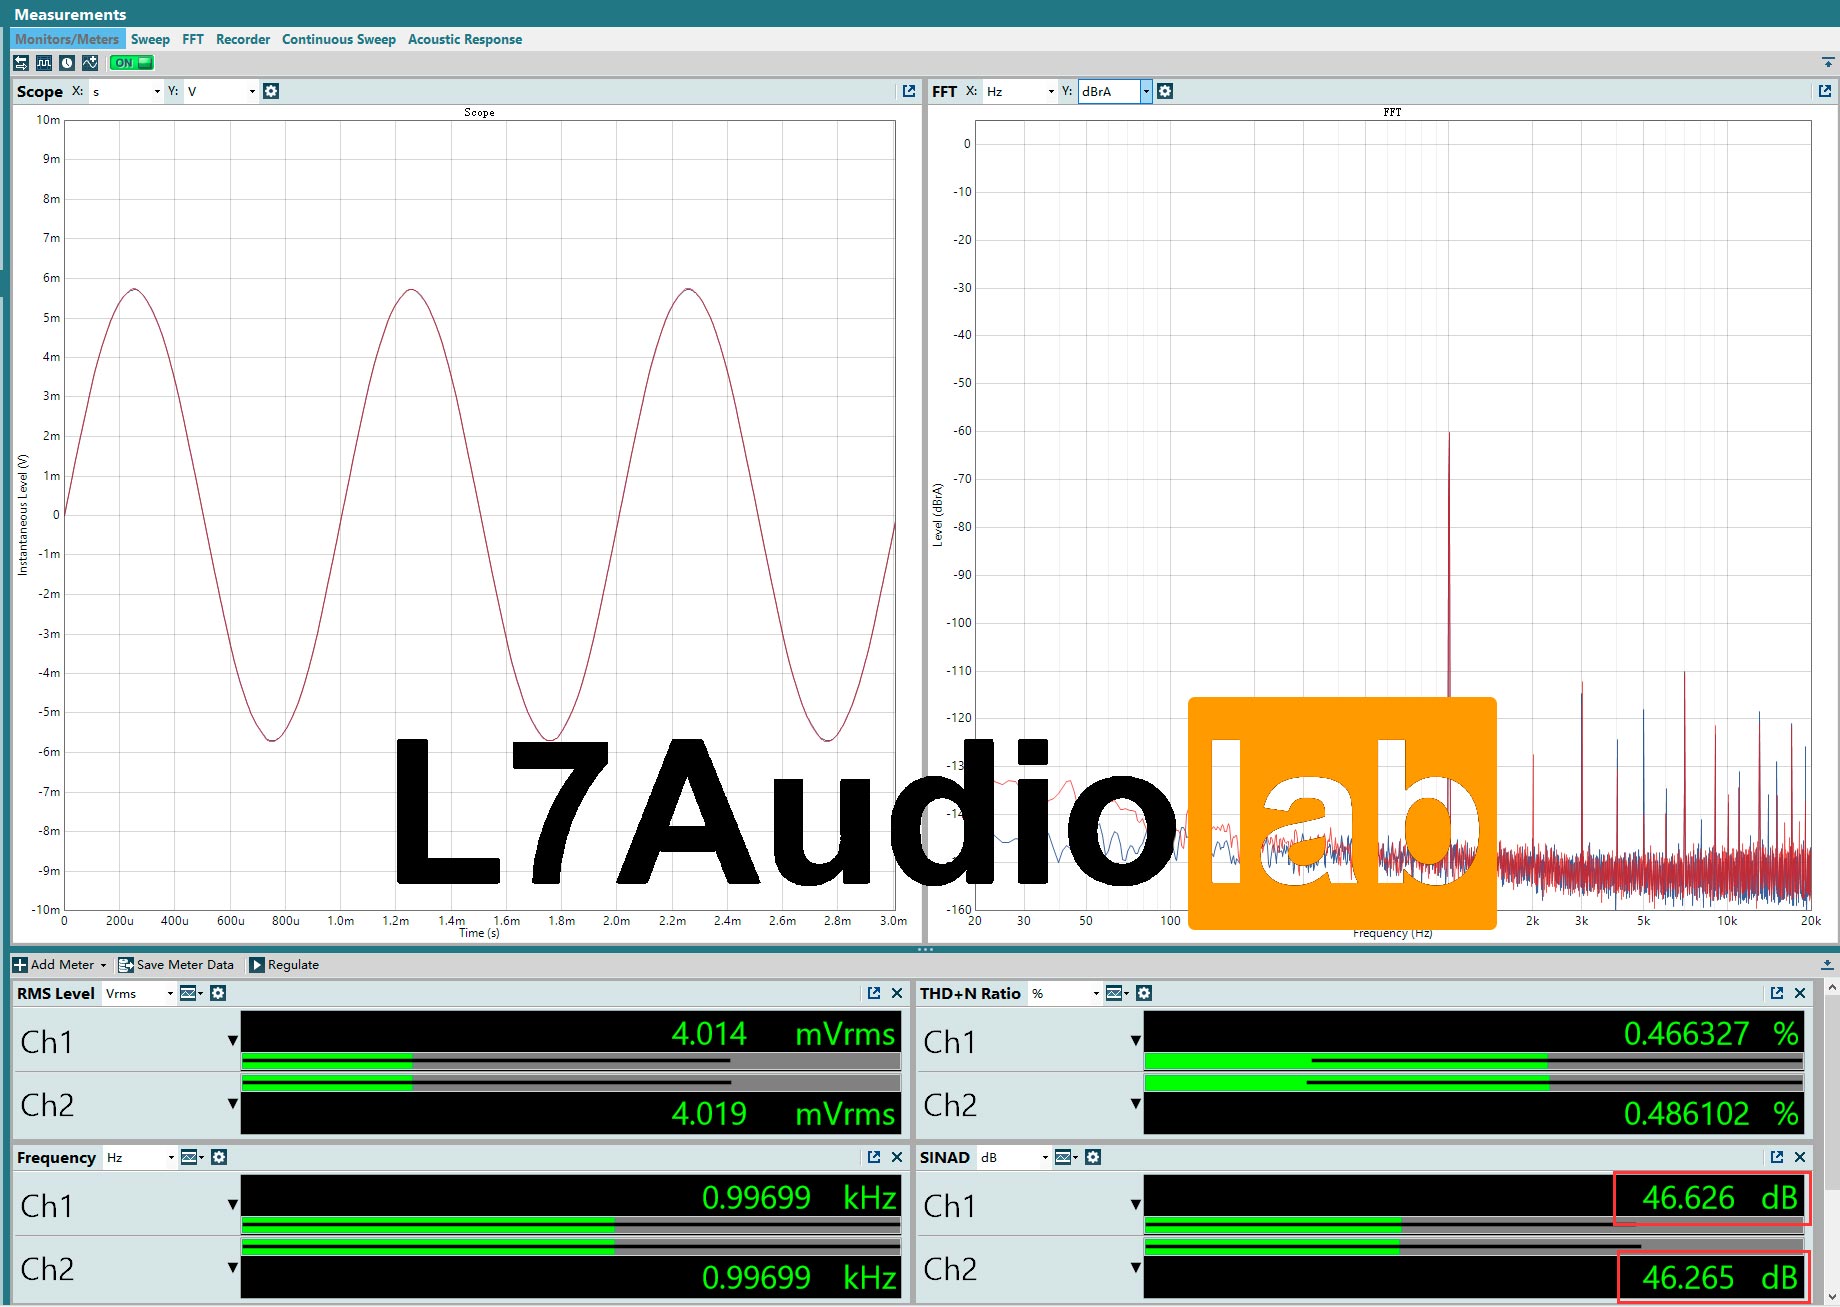Click the Frequency Ch1 0.99699 kHz reading
Screen dimensions: 1840x1307
(799, 1198)
